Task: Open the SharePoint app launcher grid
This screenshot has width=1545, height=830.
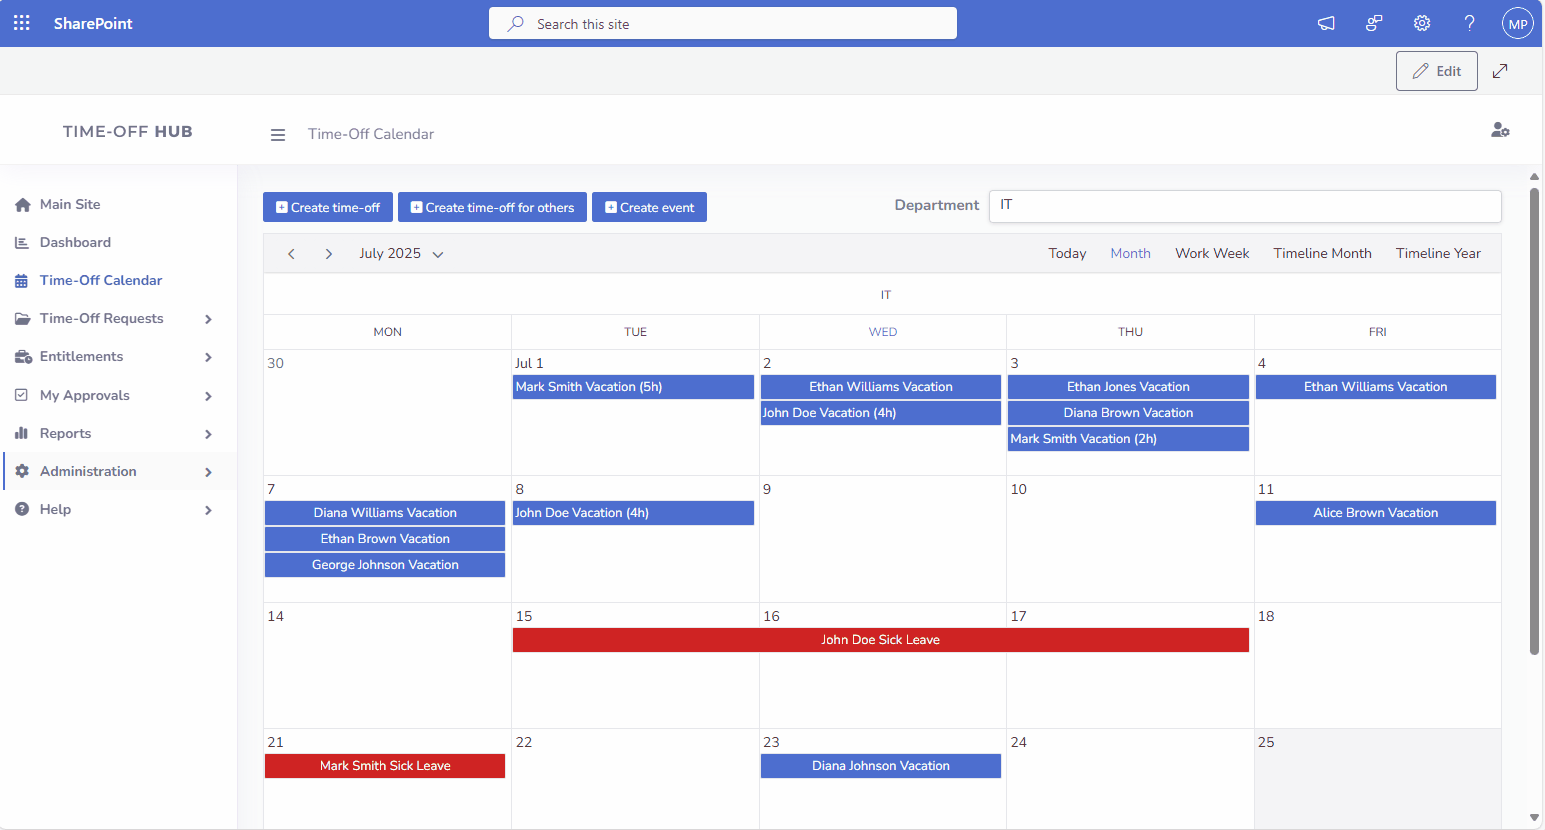Action: 22,23
